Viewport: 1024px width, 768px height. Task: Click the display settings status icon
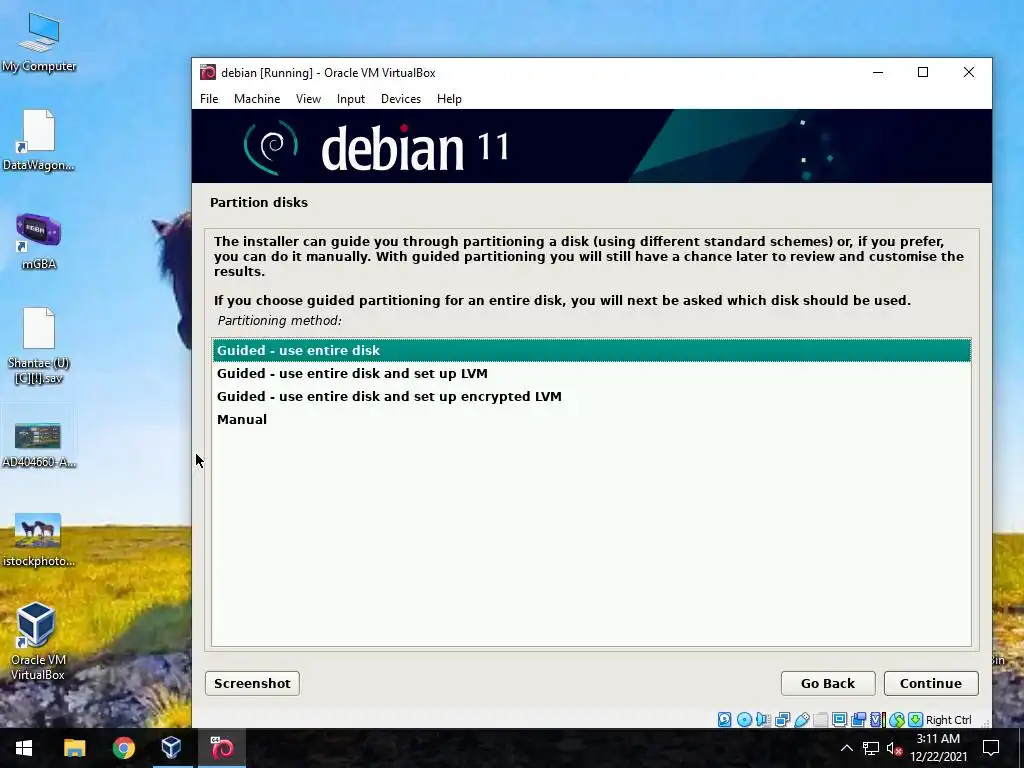tap(839, 720)
